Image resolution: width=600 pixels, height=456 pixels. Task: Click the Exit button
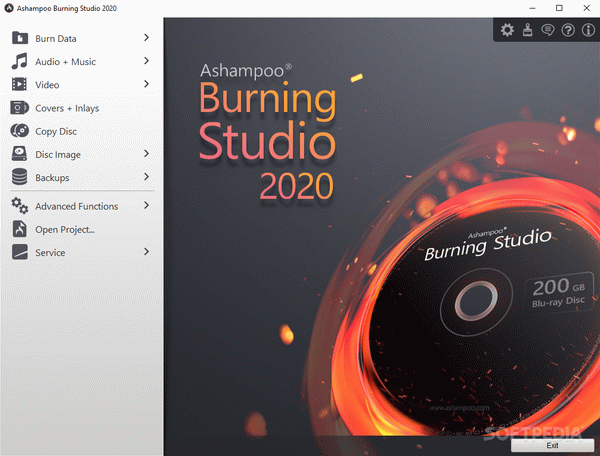(x=552, y=445)
